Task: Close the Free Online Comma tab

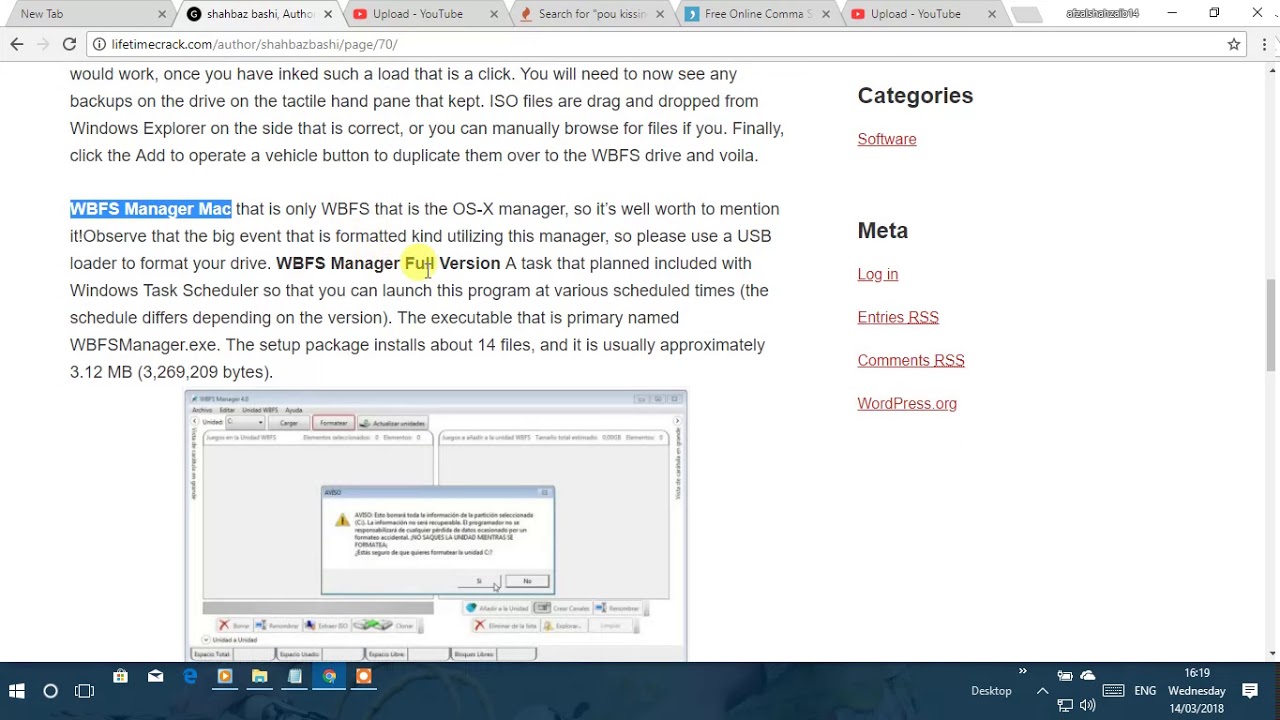Action: pos(826,14)
